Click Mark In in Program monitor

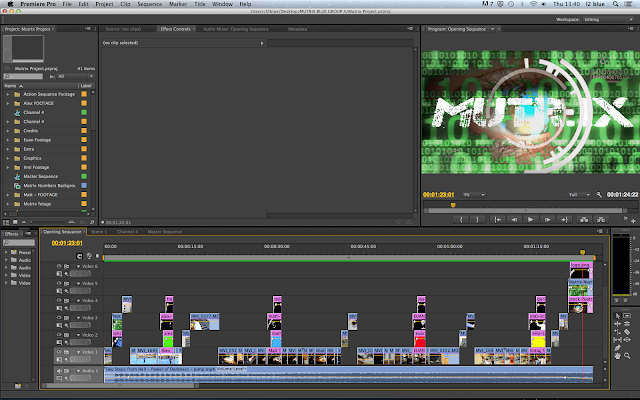[461, 220]
